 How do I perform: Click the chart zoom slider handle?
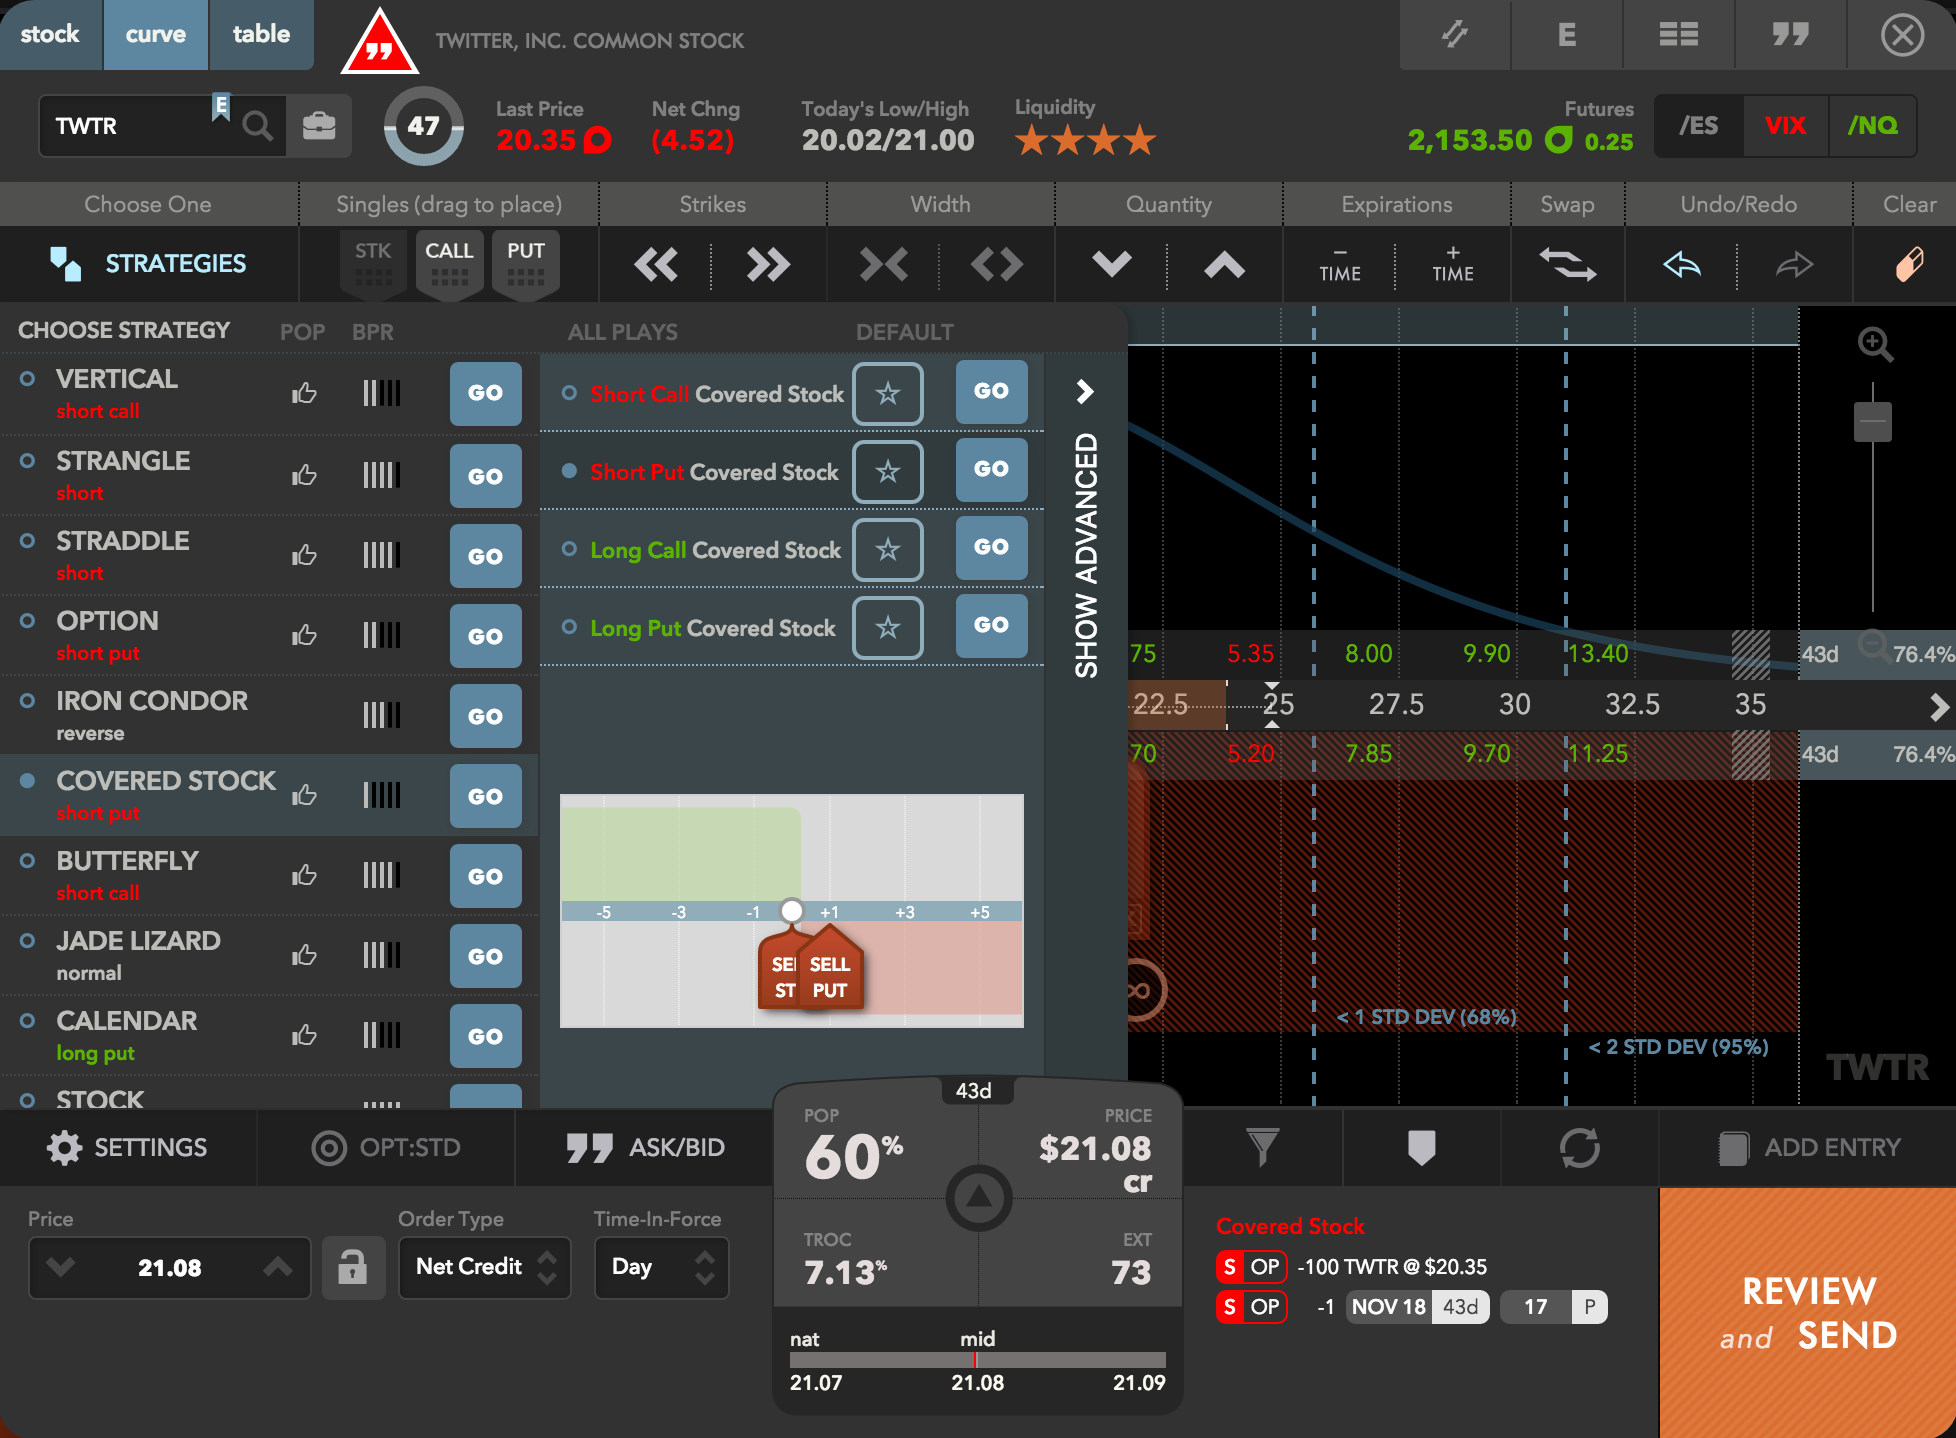[x=1872, y=422]
